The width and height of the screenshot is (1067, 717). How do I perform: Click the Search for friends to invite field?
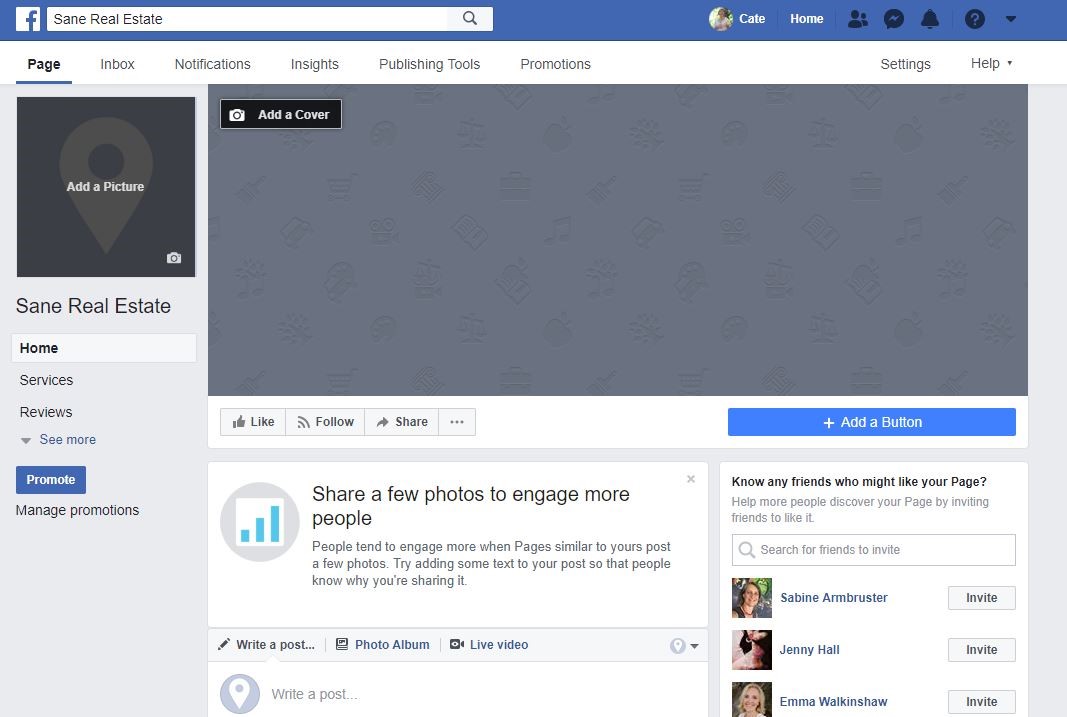[x=874, y=550]
